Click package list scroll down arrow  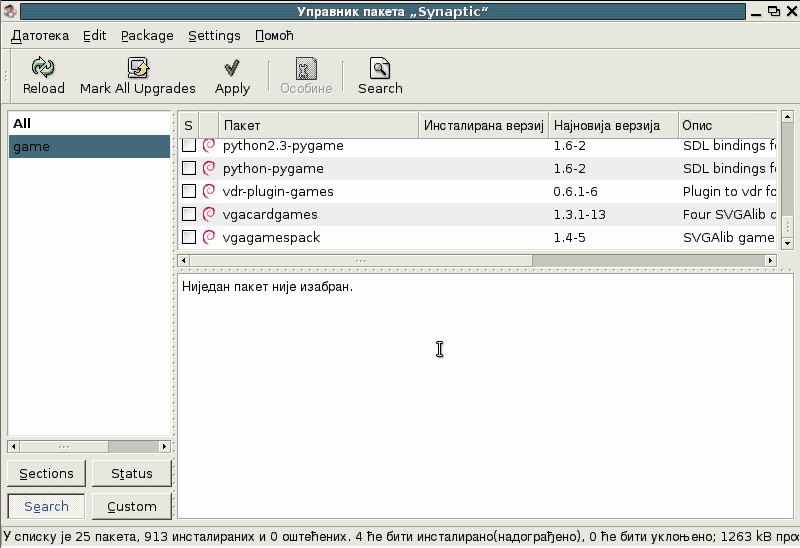tap(787, 243)
